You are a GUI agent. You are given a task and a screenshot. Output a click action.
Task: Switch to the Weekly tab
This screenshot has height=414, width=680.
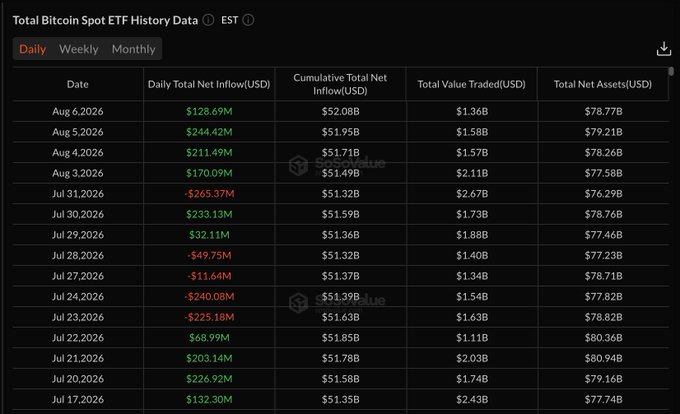[79, 49]
